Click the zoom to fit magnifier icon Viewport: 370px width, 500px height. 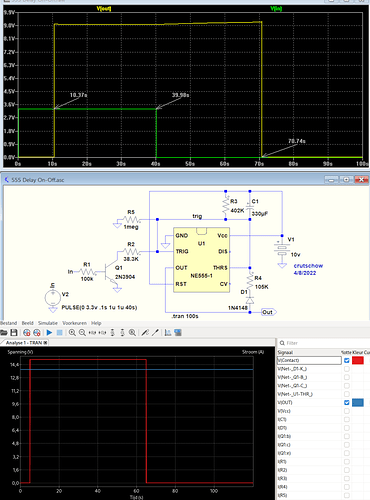132,332
